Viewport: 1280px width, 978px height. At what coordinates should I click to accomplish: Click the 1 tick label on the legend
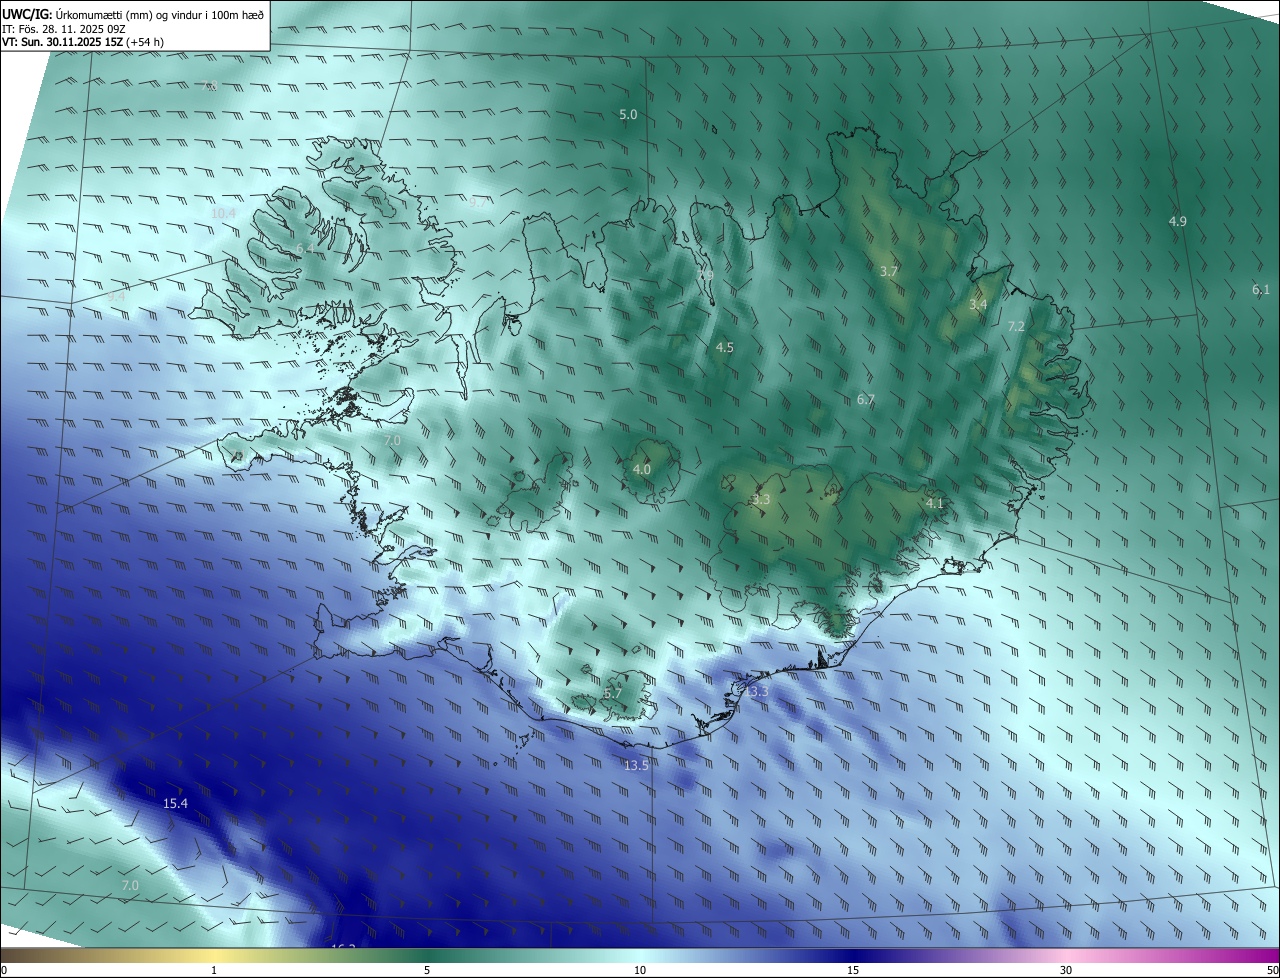(x=214, y=970)
